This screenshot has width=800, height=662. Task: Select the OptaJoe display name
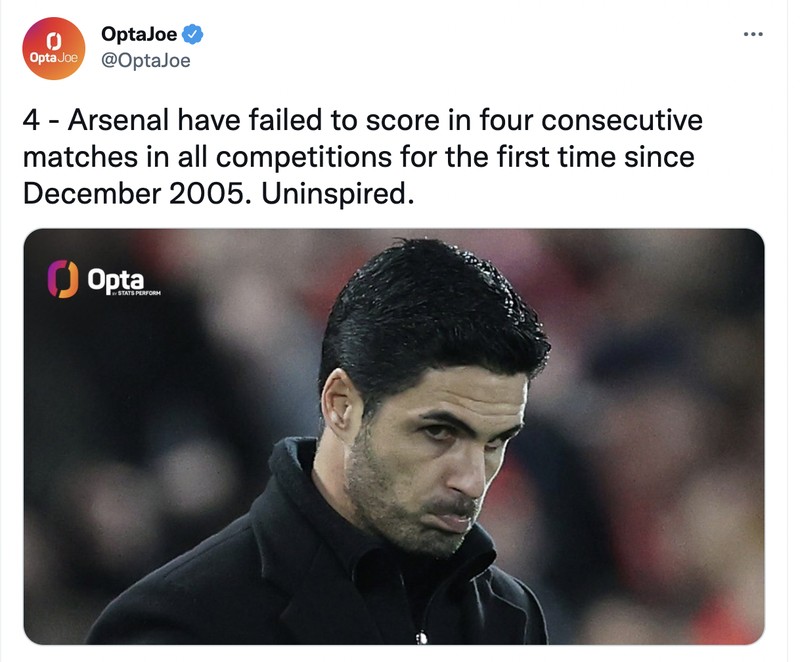click(138, 31)
